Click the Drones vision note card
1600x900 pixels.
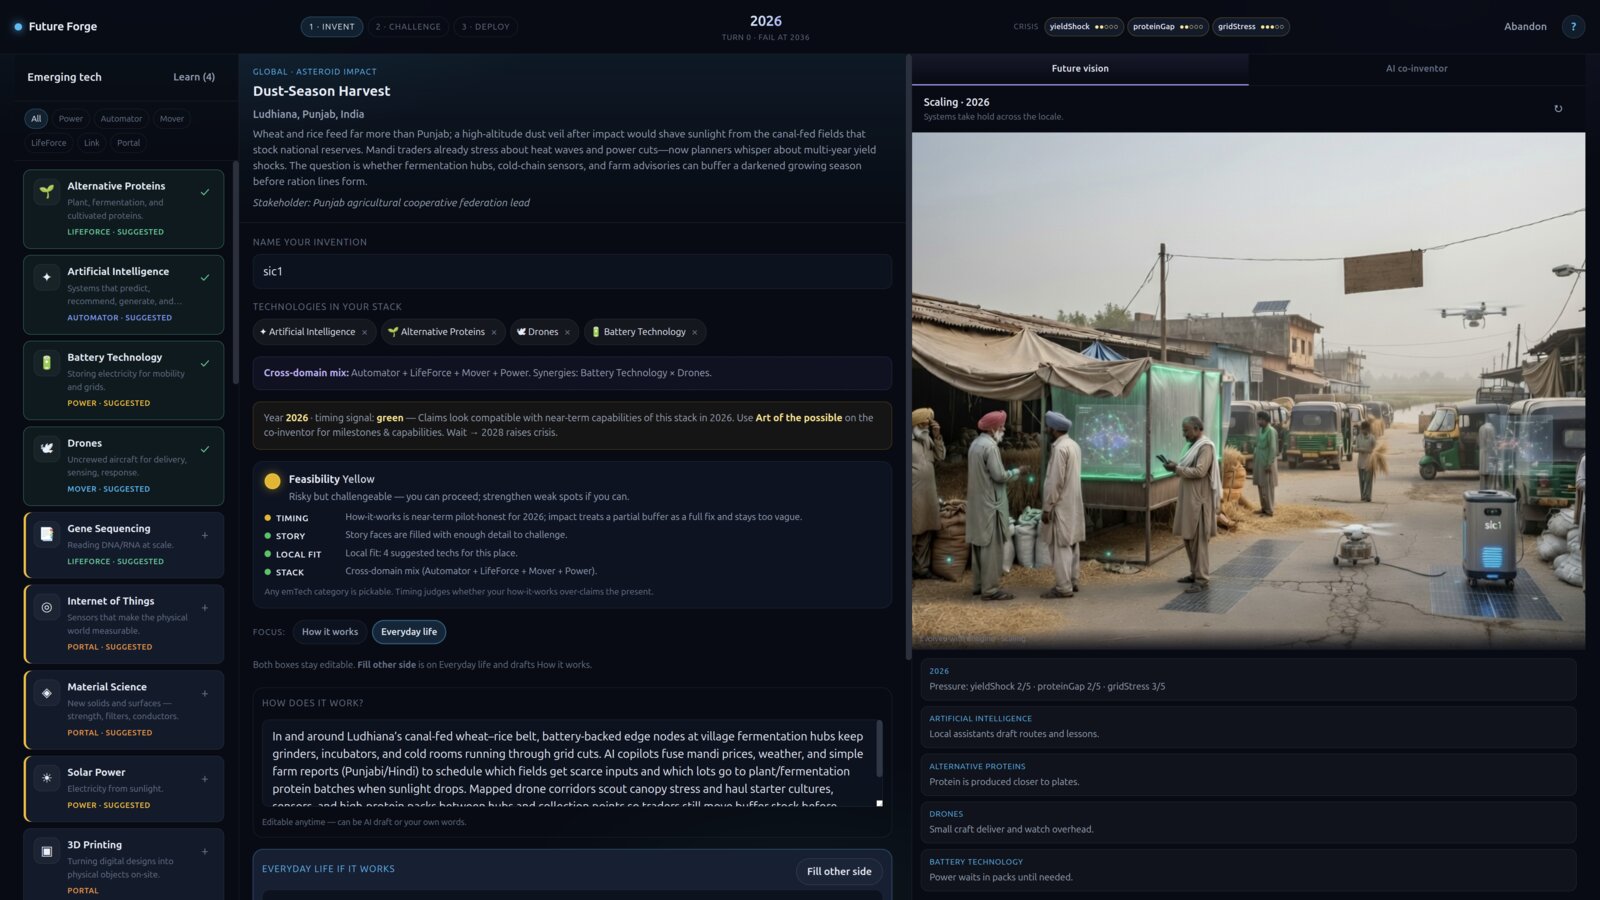[x=1248, y=822]
